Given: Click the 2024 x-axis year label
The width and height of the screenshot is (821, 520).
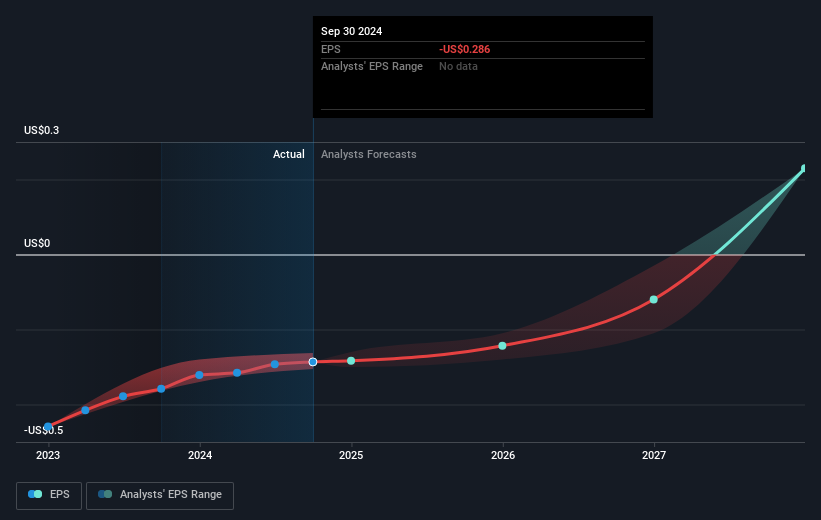Looking at the screenshot, I should pos(200,455).
